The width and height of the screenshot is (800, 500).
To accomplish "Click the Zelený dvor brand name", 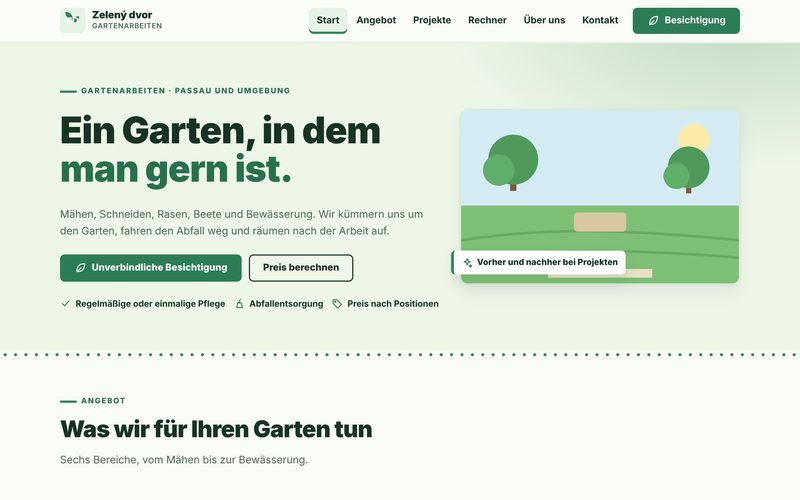I will point(122,15).
